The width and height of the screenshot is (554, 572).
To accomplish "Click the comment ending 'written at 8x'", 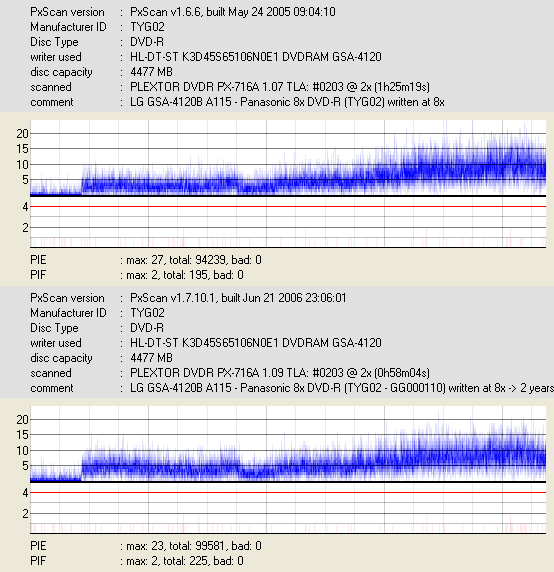I will 287,102.
